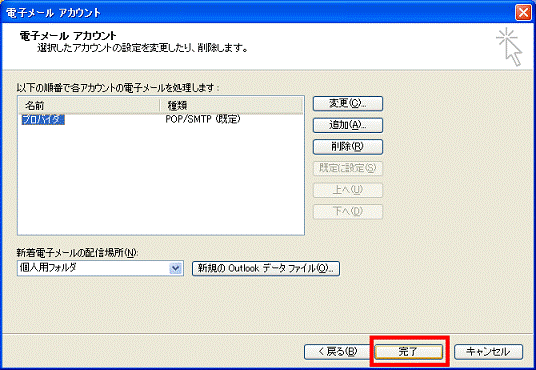Select the プロバイダ account row

161,119
